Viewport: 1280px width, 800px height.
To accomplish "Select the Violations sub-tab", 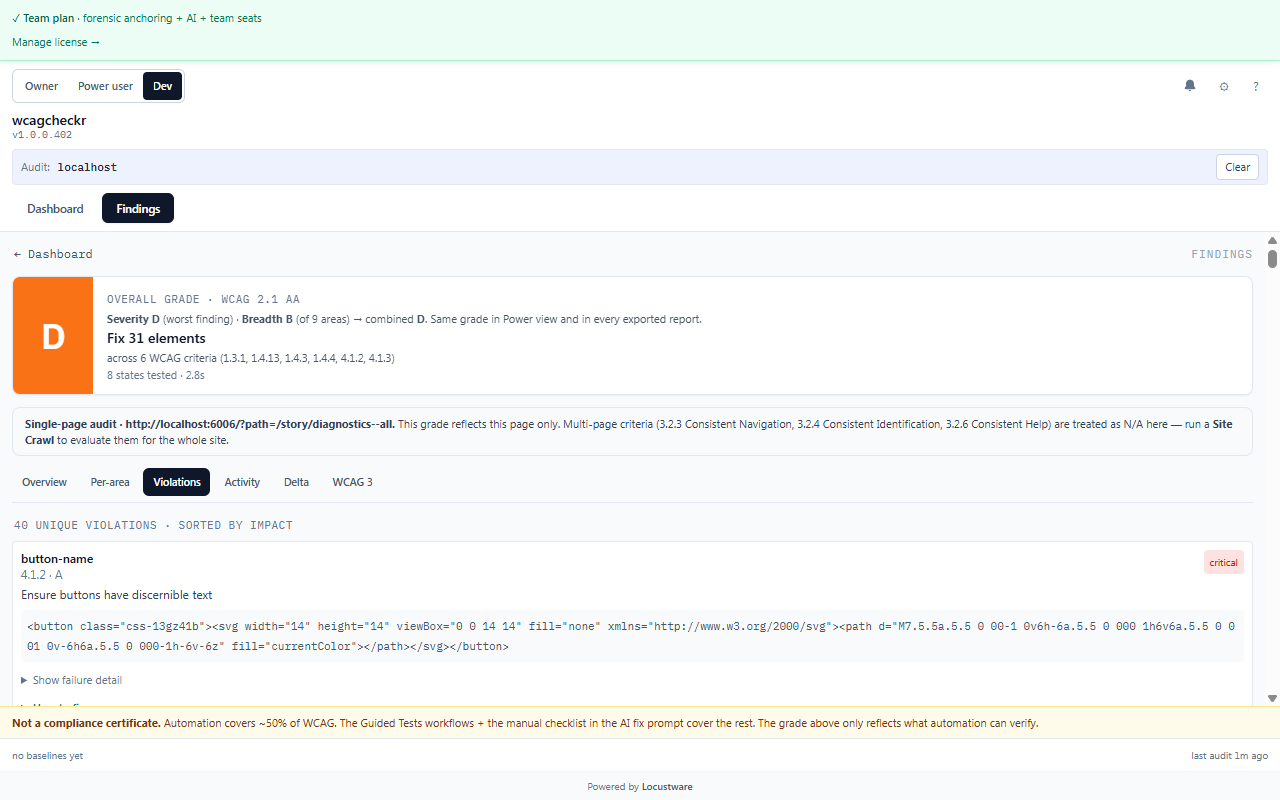I will click(177, 482).
